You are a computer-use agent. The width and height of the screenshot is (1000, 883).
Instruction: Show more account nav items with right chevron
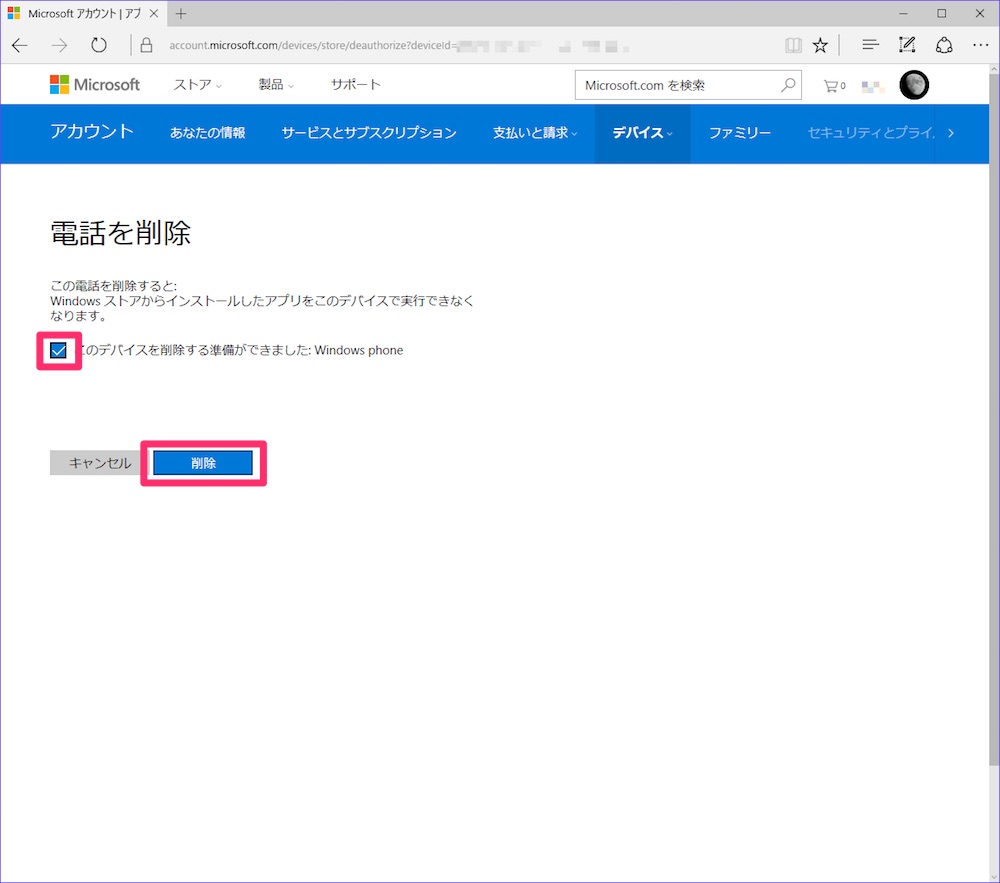tap(951, 133)
